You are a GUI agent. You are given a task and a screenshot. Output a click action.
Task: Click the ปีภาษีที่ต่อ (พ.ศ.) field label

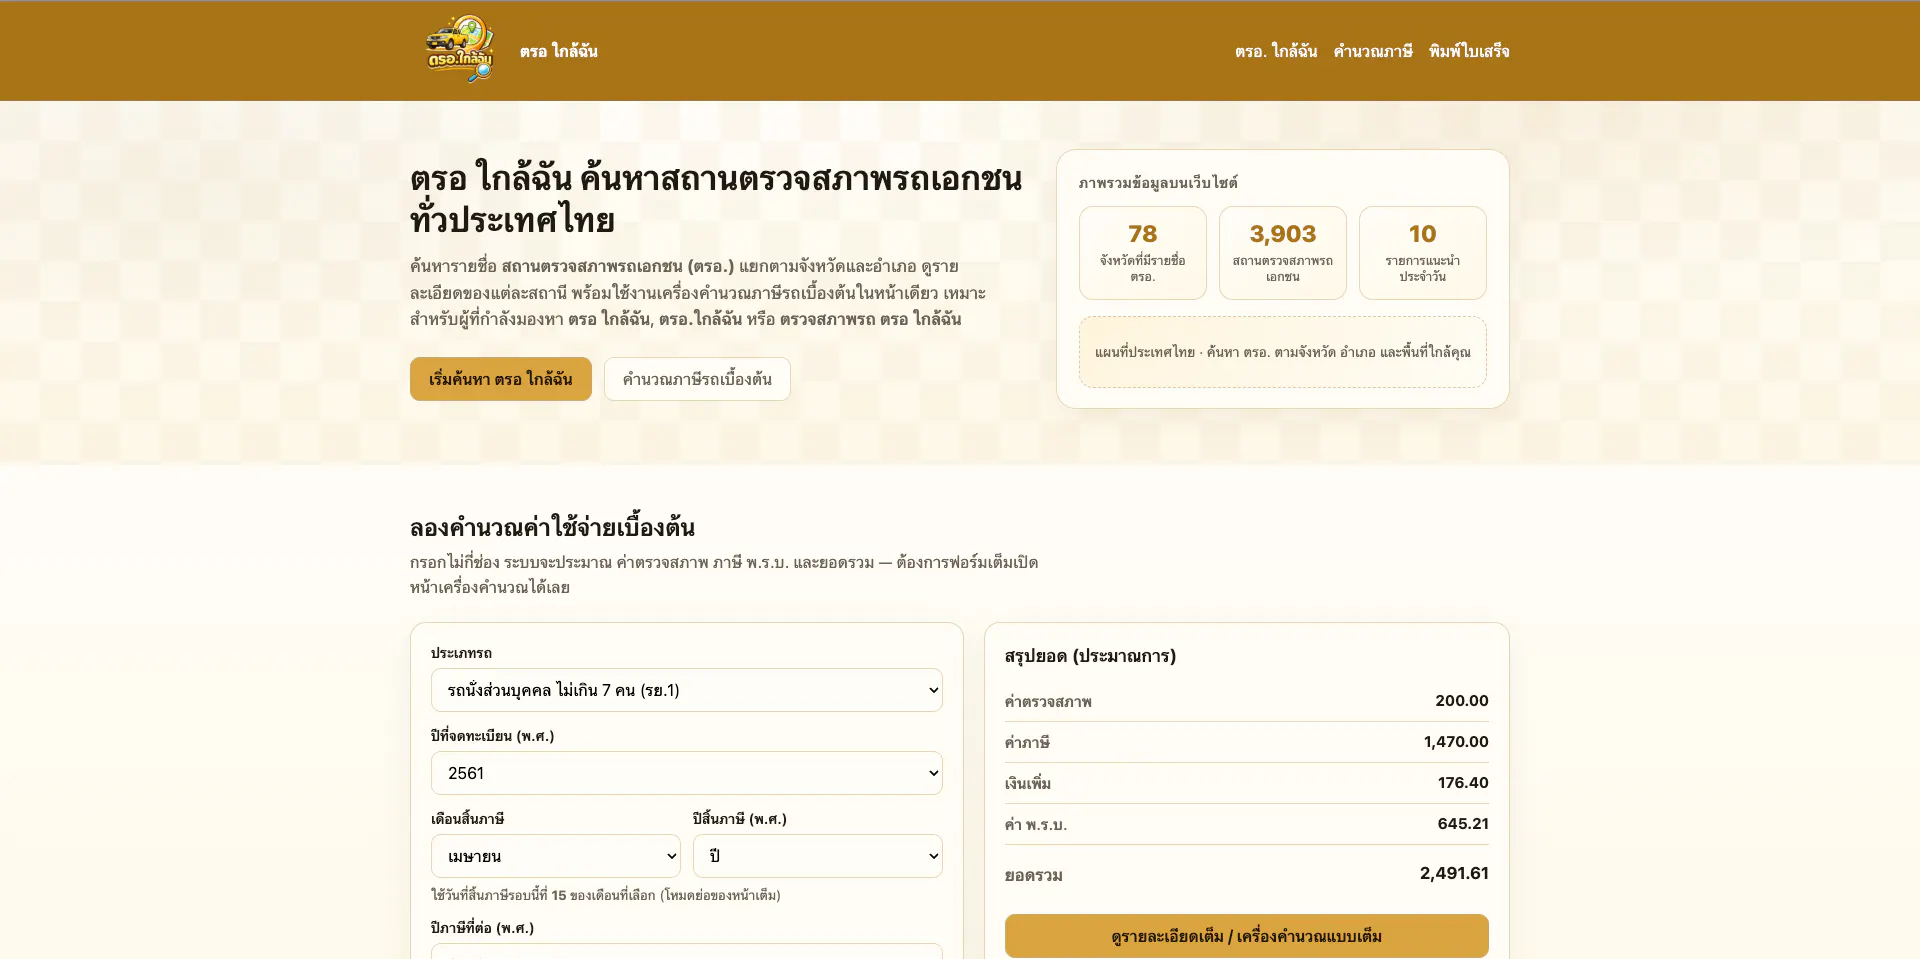coord(482,928)
